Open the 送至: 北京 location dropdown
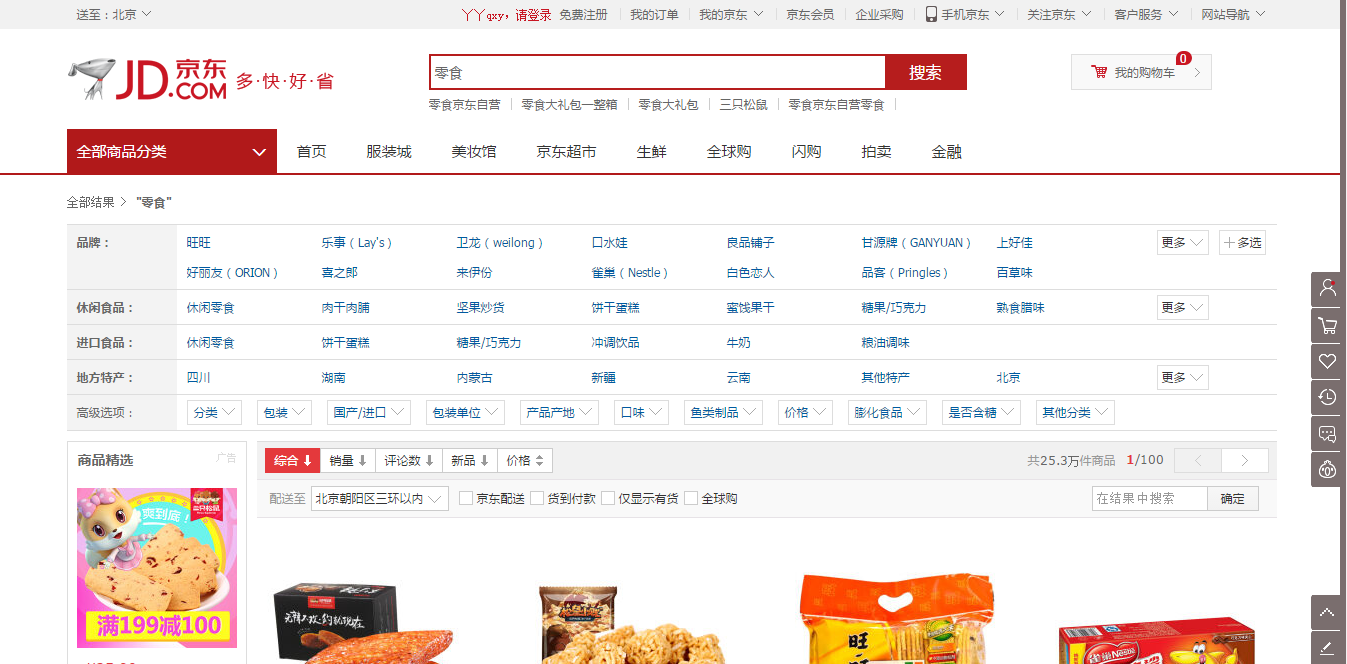1347x664 pixels. click(x=114, y=14)
